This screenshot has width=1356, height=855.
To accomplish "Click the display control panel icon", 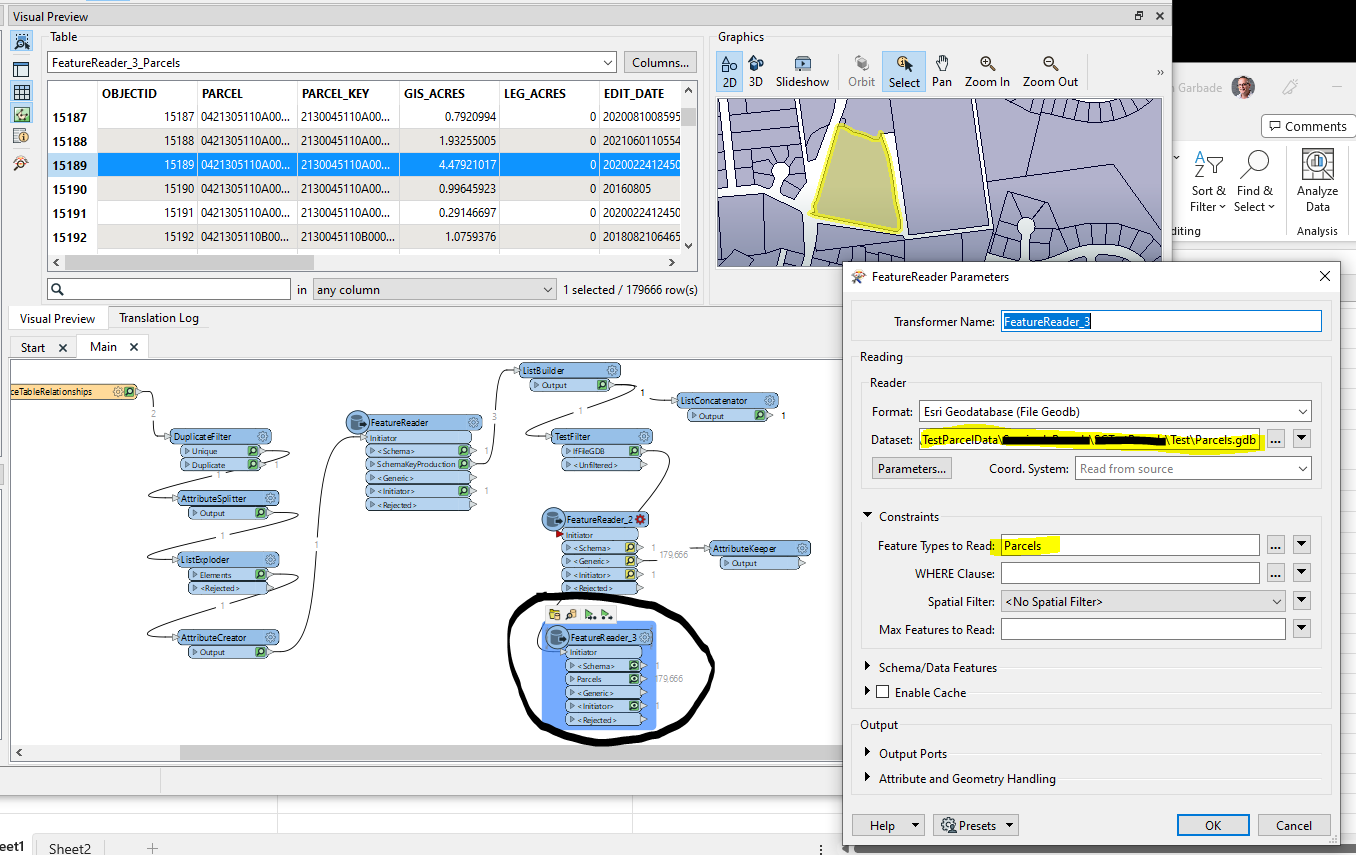I will (x=21, y=69).
